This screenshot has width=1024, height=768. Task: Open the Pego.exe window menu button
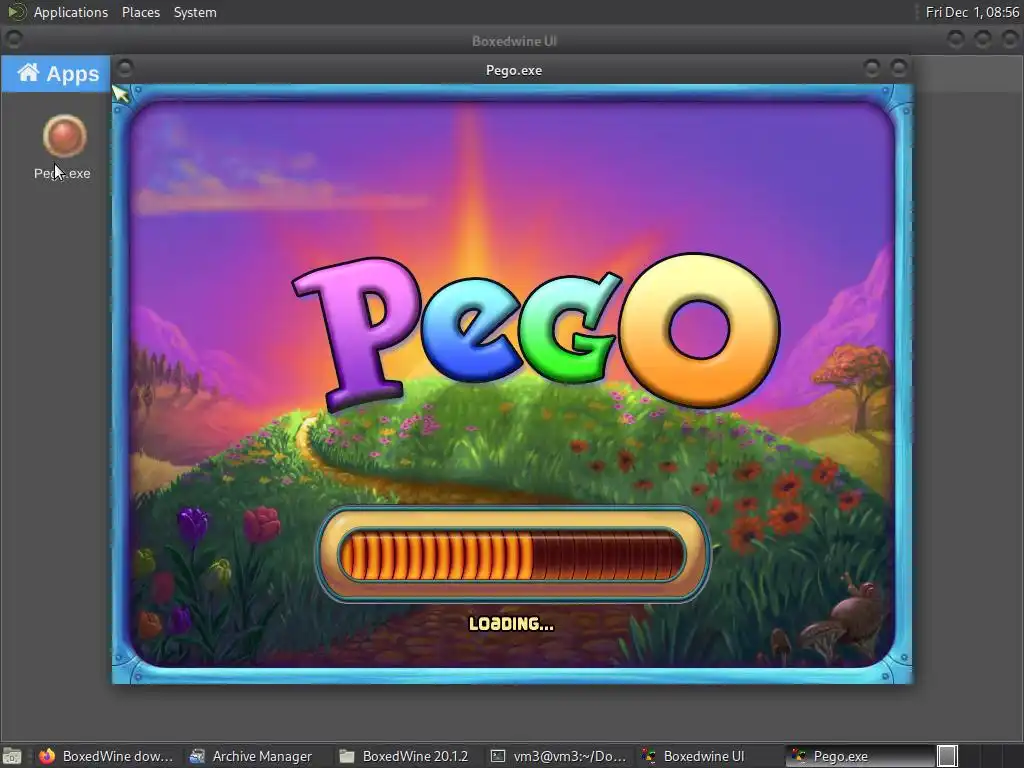coord(125,68)
